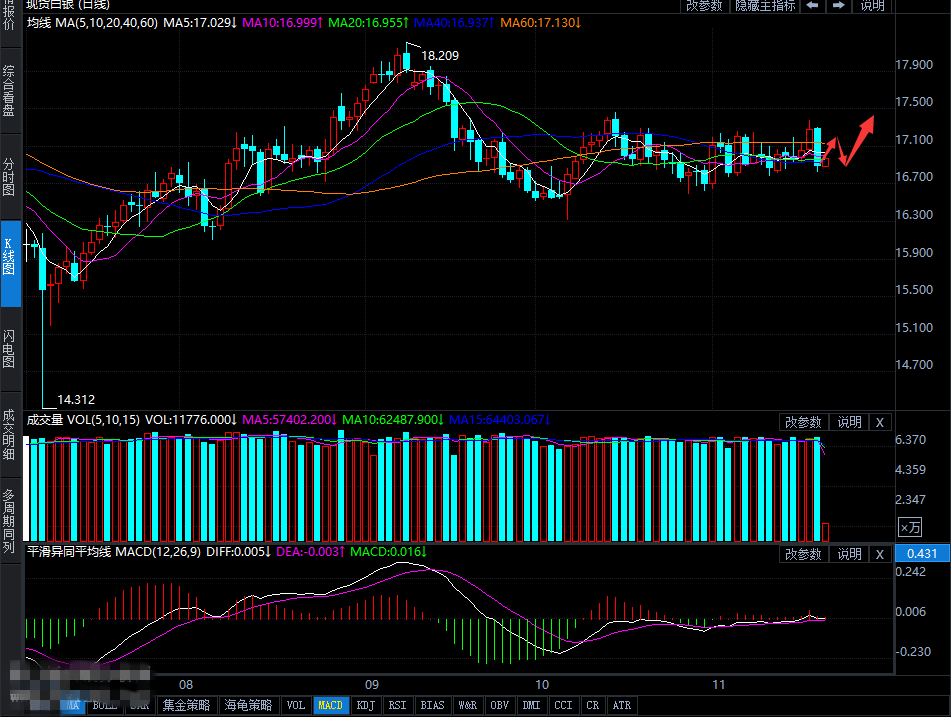Image resolution: width=951 pixels, height=717 pixels.
Task: Click 改参数 in the volume panel
Action: (x=803, y=422)
